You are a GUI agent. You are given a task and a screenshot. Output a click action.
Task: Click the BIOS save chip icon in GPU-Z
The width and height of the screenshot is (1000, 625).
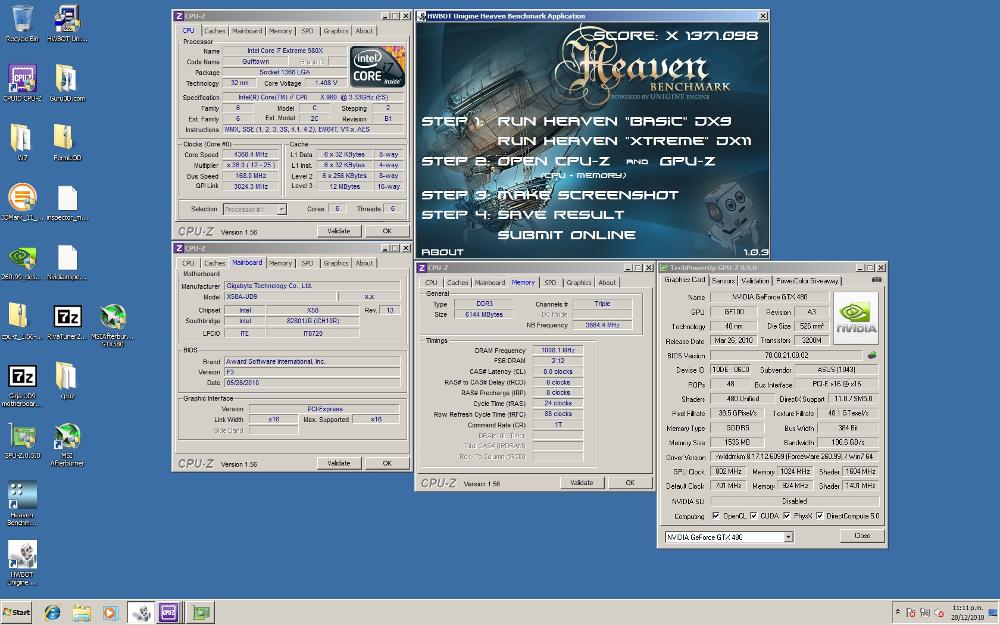click(x=872, y=355)
